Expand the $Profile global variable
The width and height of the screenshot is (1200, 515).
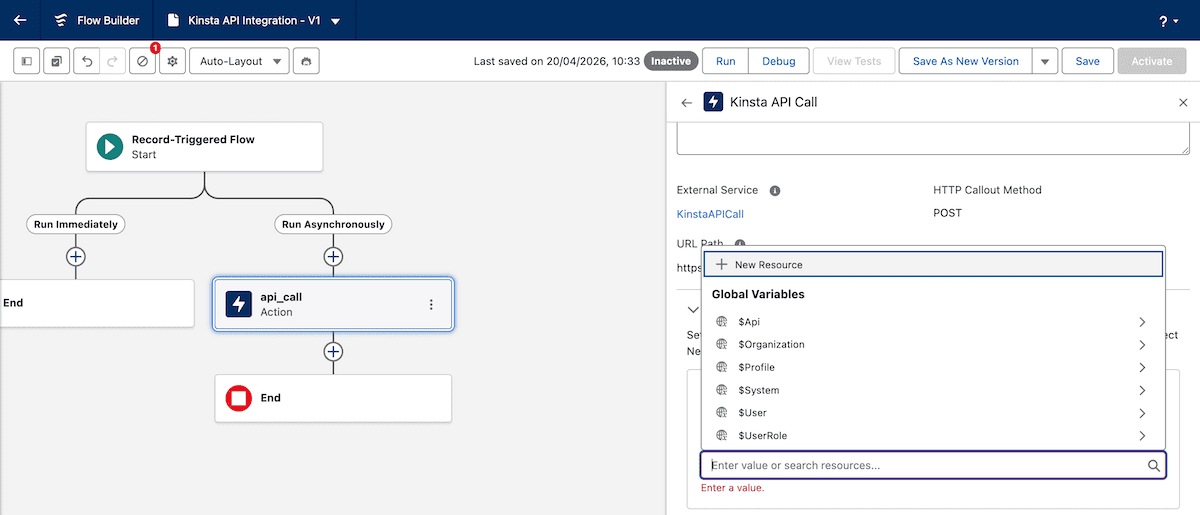click(933, 367)
